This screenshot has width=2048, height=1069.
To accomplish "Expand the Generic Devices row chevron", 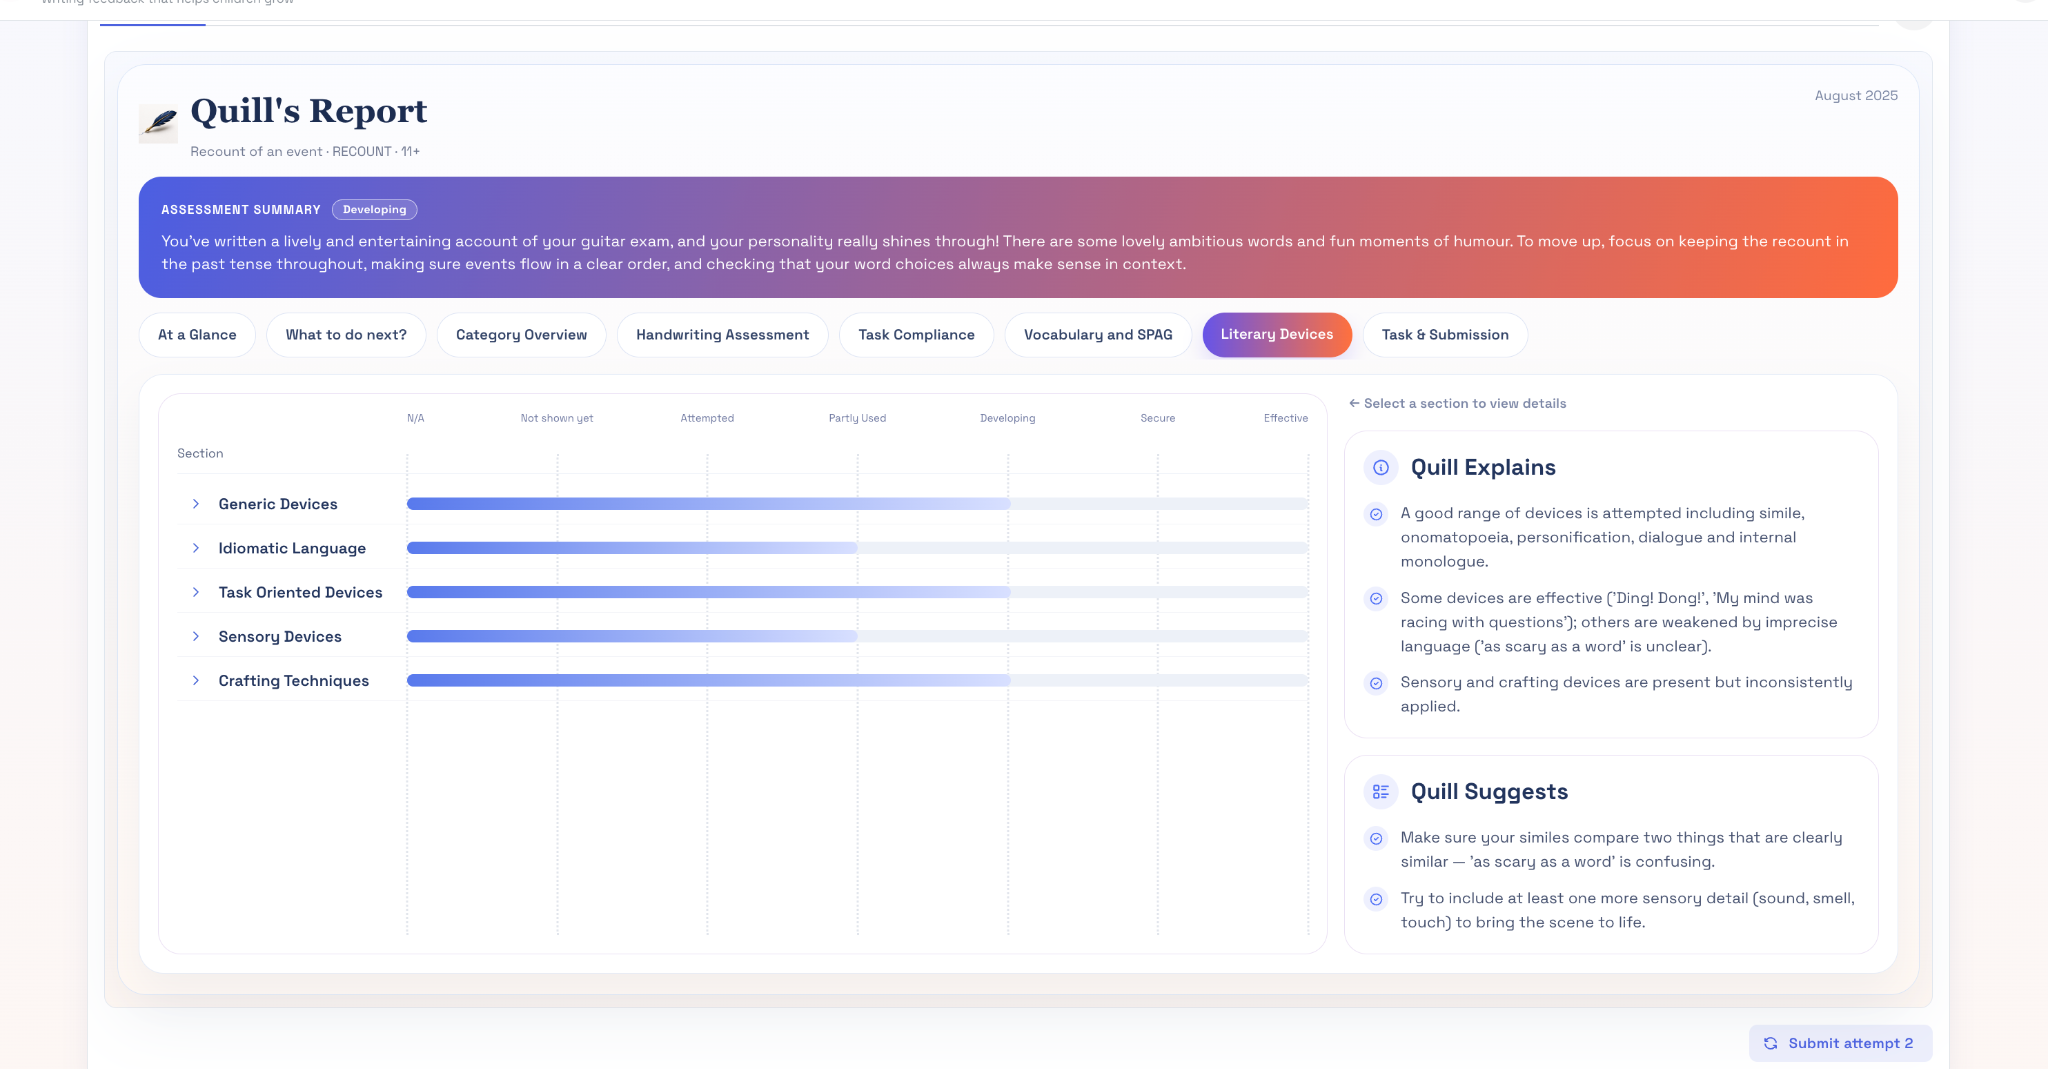I will [x=196, y=504].
